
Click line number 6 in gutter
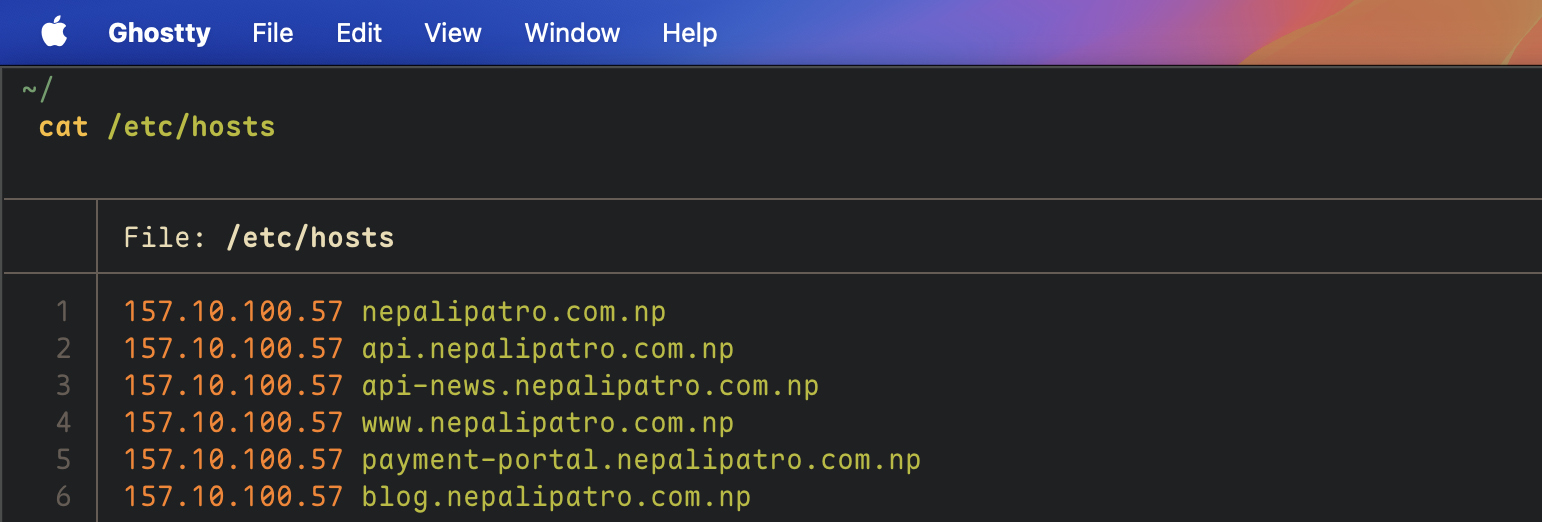pos(63,497)
